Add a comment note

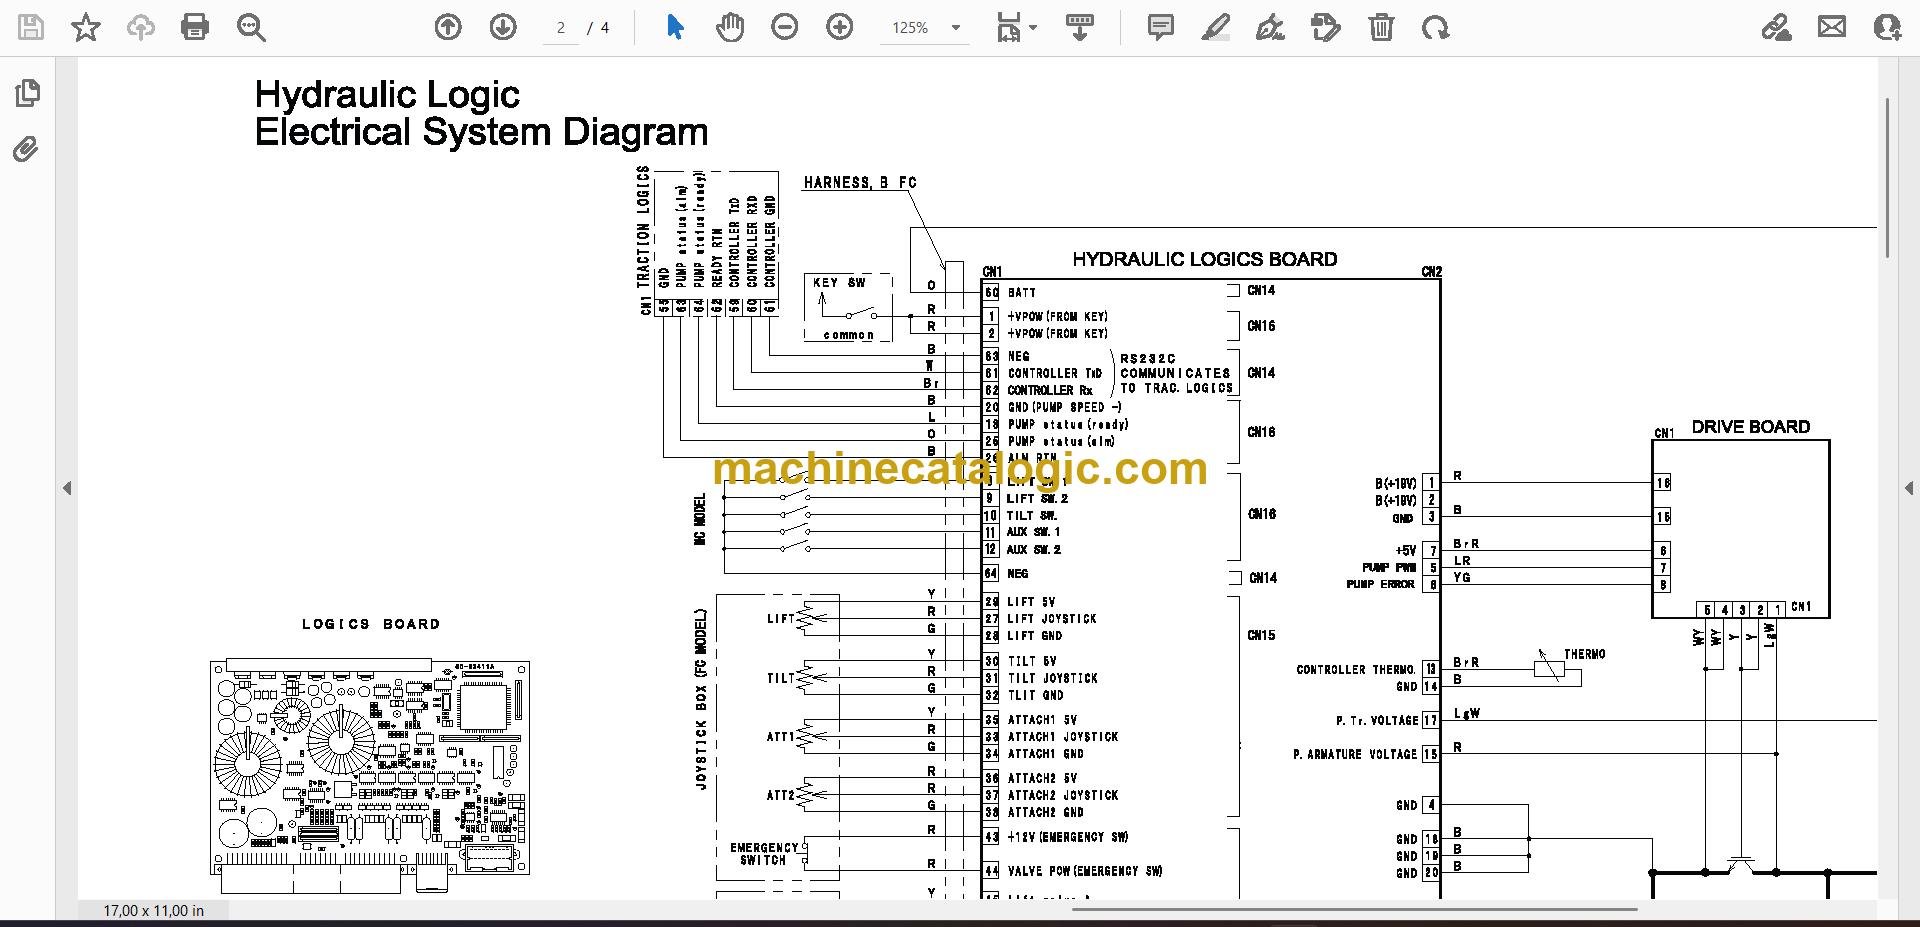tap(1161, 28)
